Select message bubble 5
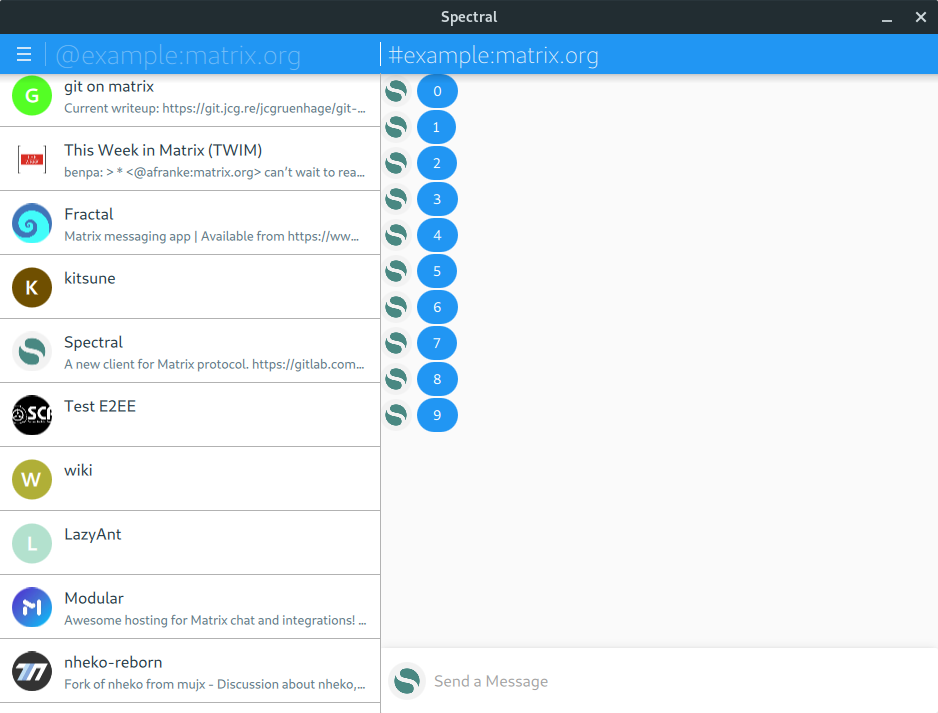Image resolution: width=938 pixels, height=713 pixels. coord(437,271)
